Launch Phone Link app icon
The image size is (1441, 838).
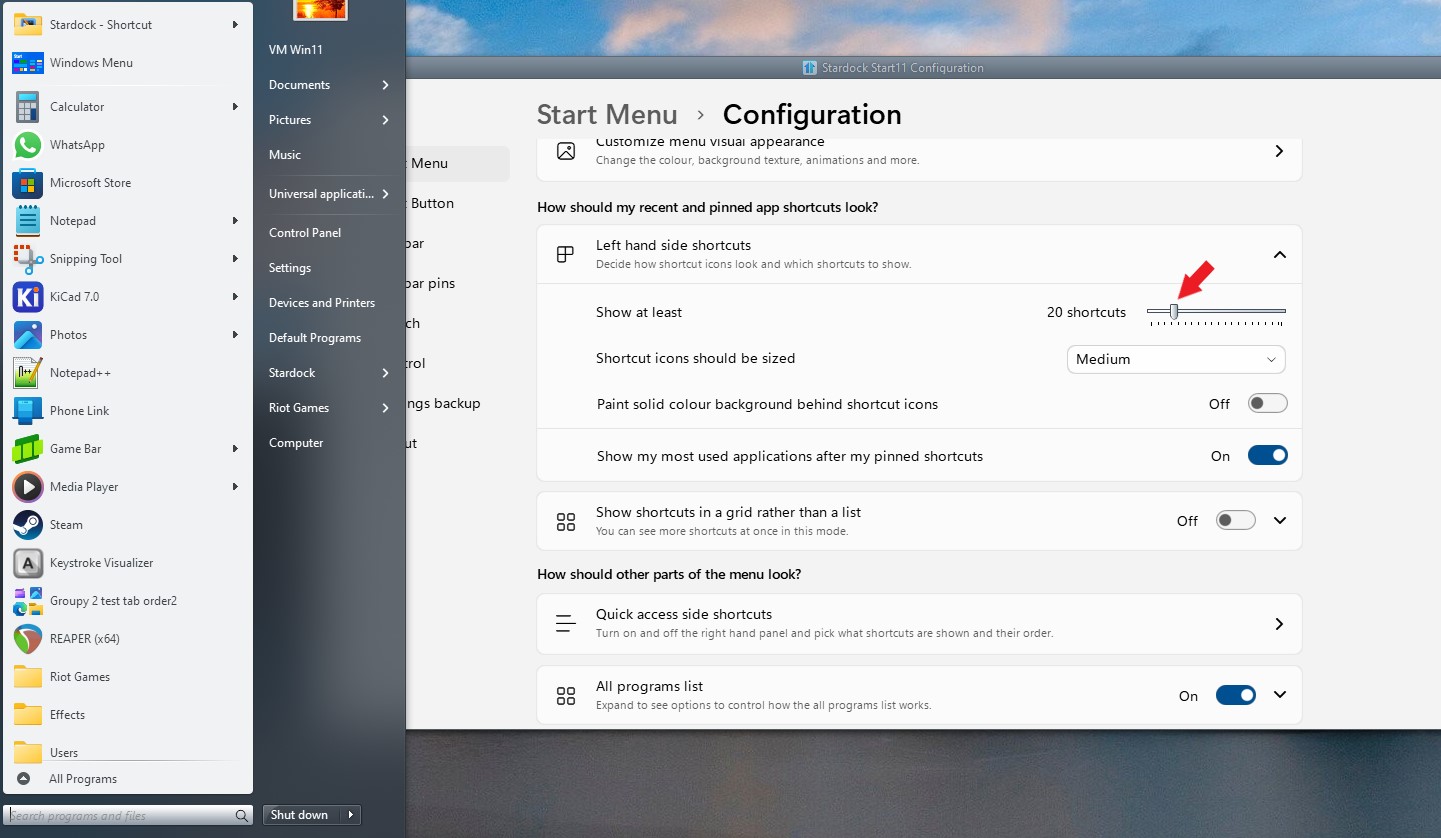pos(28,411)
